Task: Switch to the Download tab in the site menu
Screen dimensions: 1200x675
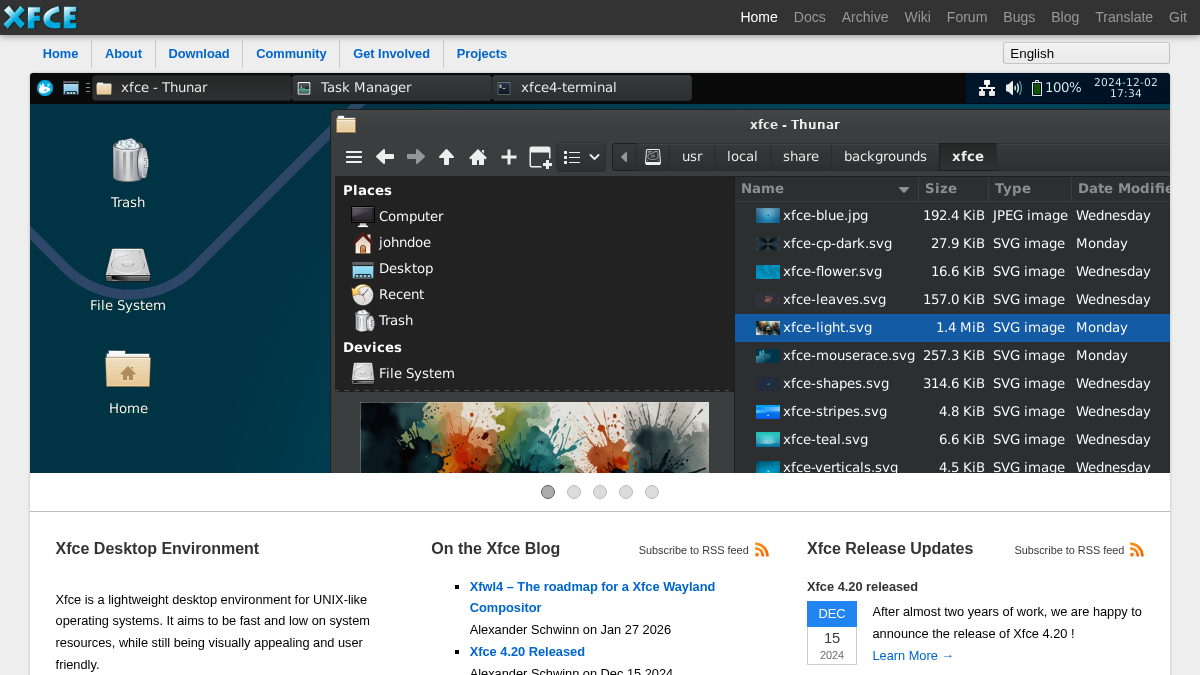Action: pyautogui.click(x=199, y=54)
